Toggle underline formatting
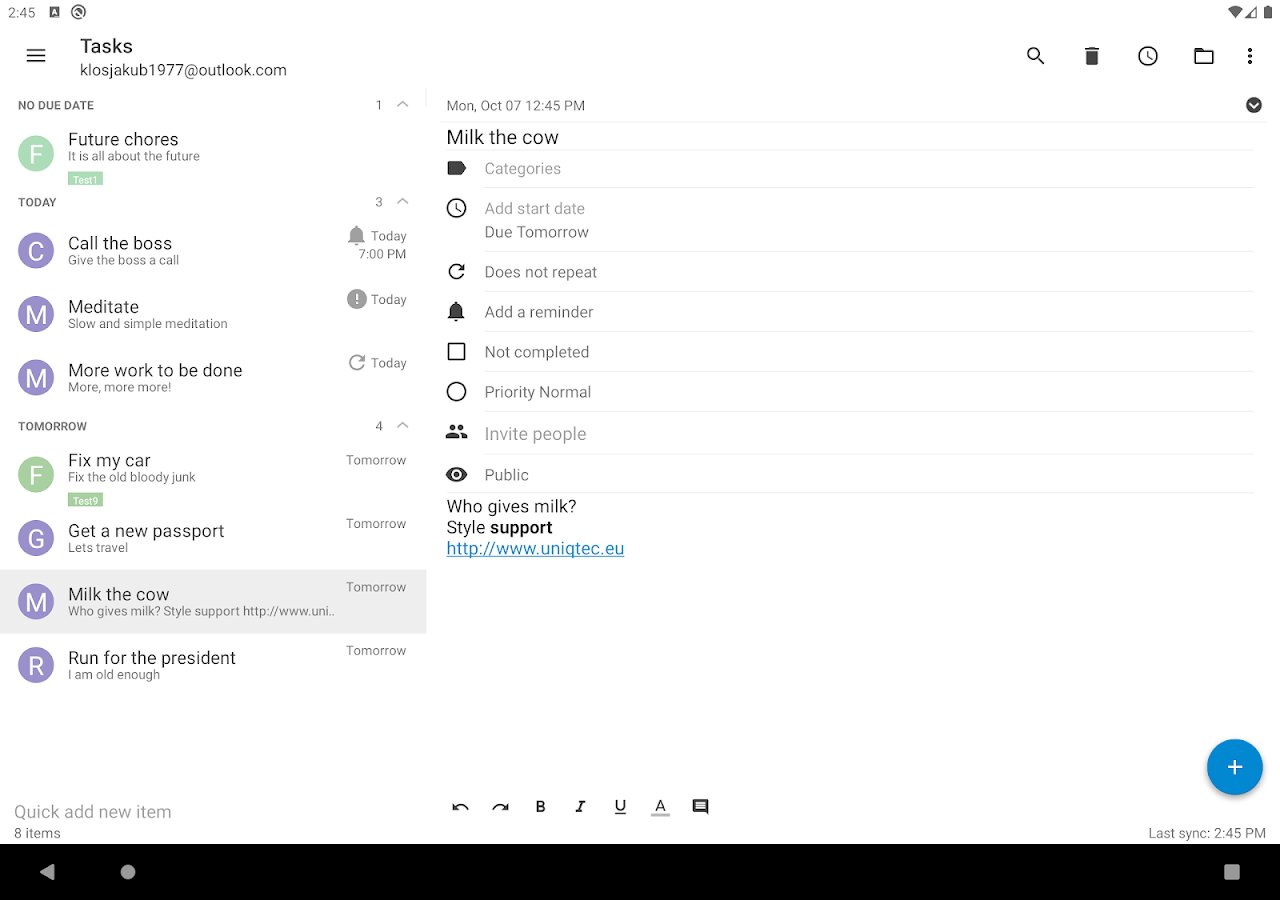 (x=620, y=807)
